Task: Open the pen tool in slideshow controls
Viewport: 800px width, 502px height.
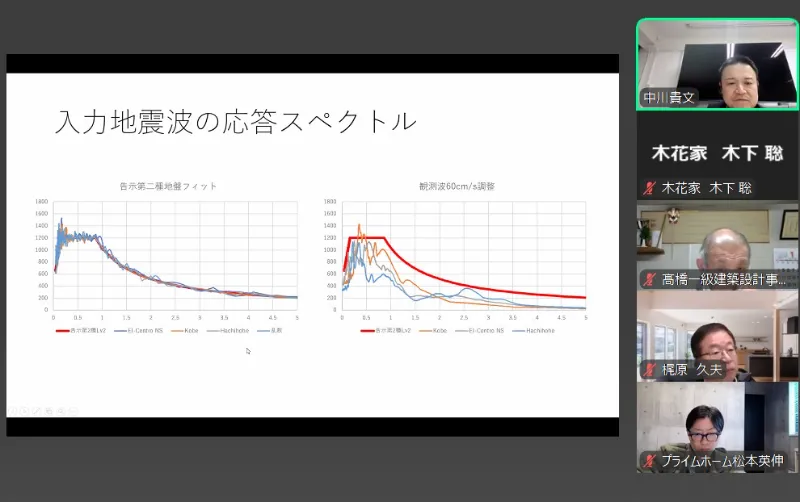Action: (x=34, y=411)
